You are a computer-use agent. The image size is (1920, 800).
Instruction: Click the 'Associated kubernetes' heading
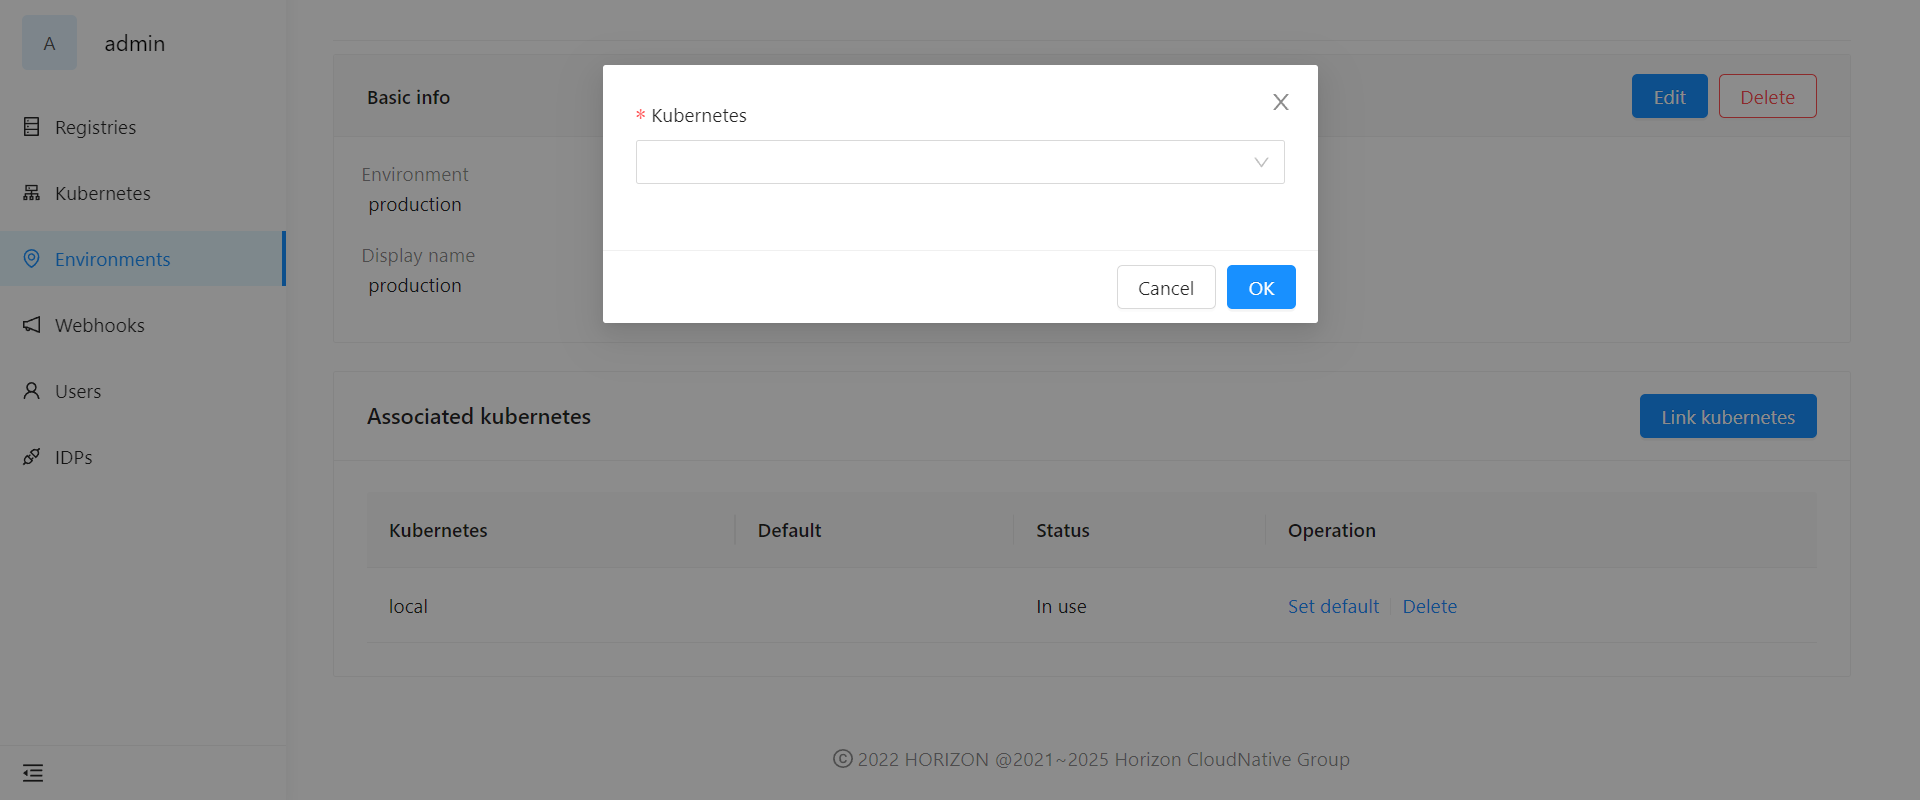point(478,416)
